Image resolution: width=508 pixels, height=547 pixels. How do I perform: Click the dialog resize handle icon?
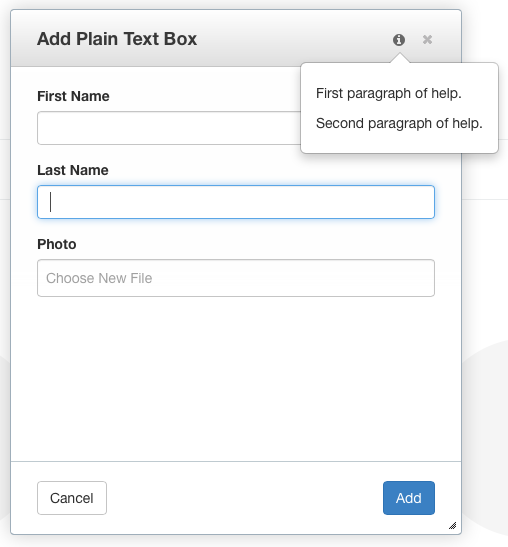click(453, 525)
